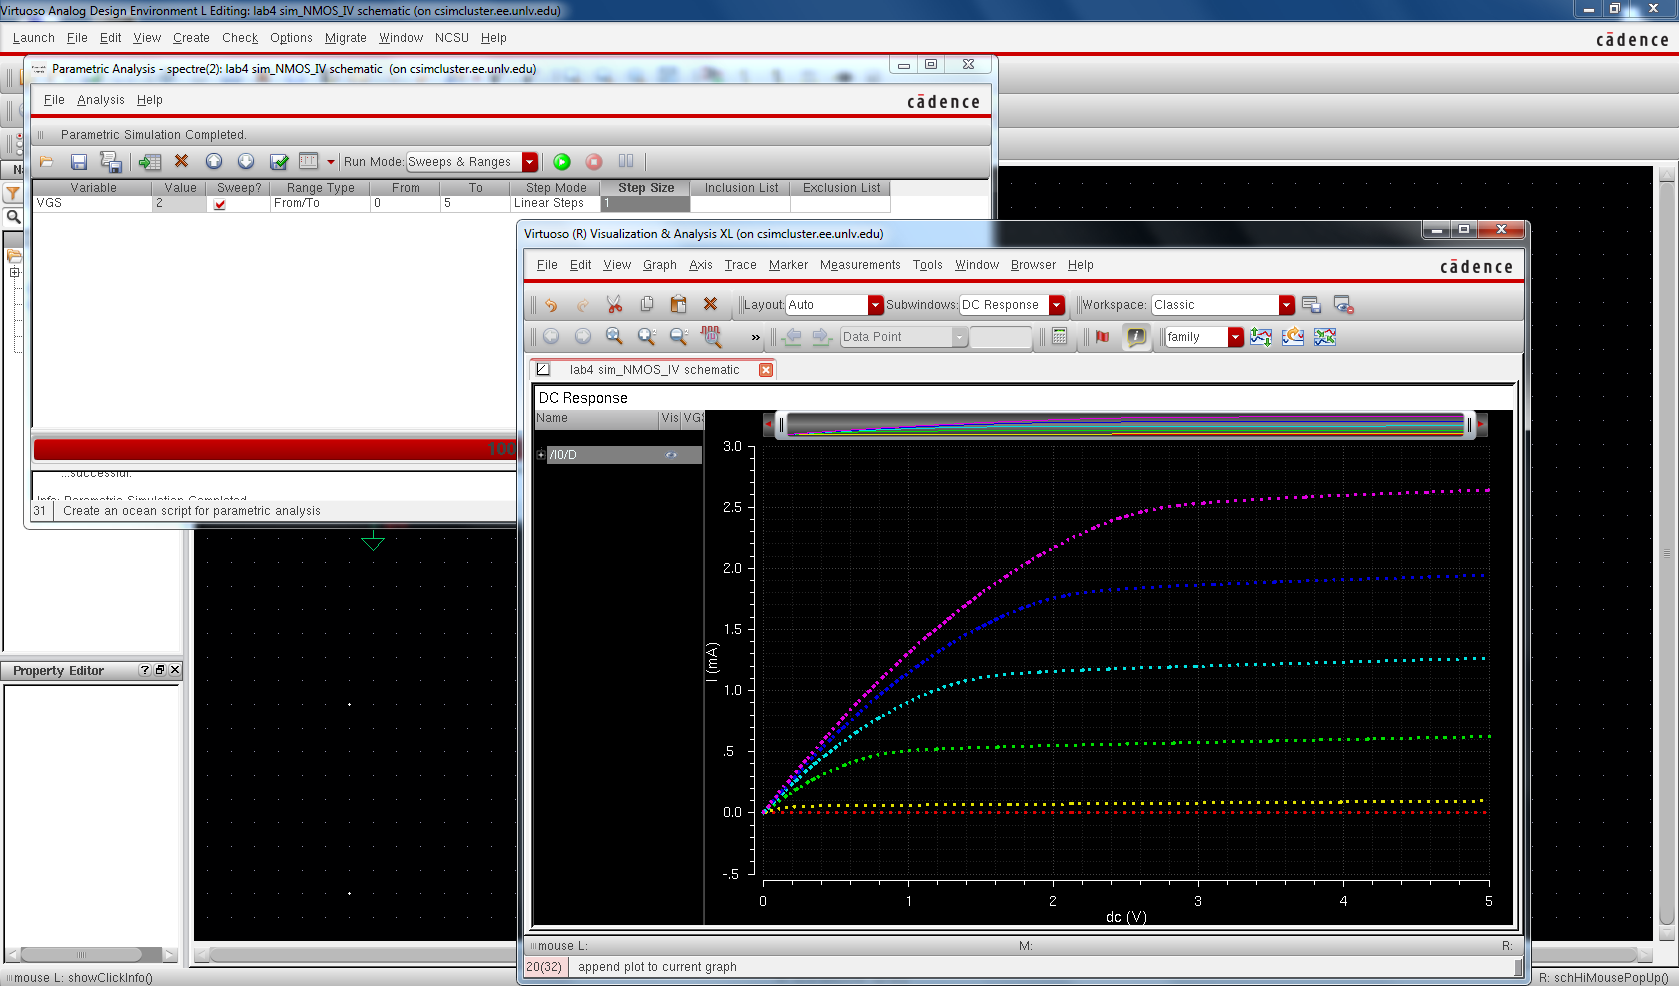Delete trace with X icon in Visualization toolbar
This screenshot has height=986, width=1679.
[710, 304]
